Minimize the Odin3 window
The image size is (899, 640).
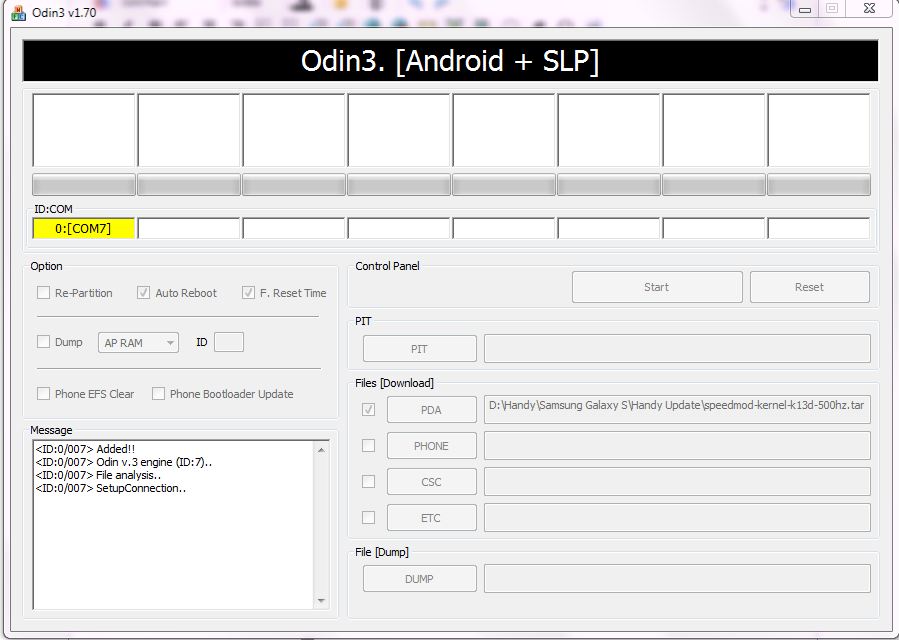(804, 9)
